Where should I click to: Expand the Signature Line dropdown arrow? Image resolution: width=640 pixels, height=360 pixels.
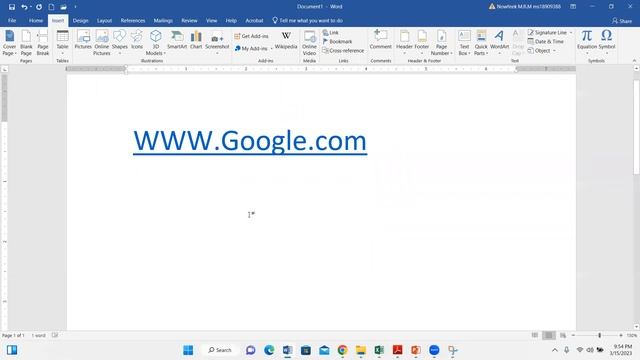click(571, 33)
